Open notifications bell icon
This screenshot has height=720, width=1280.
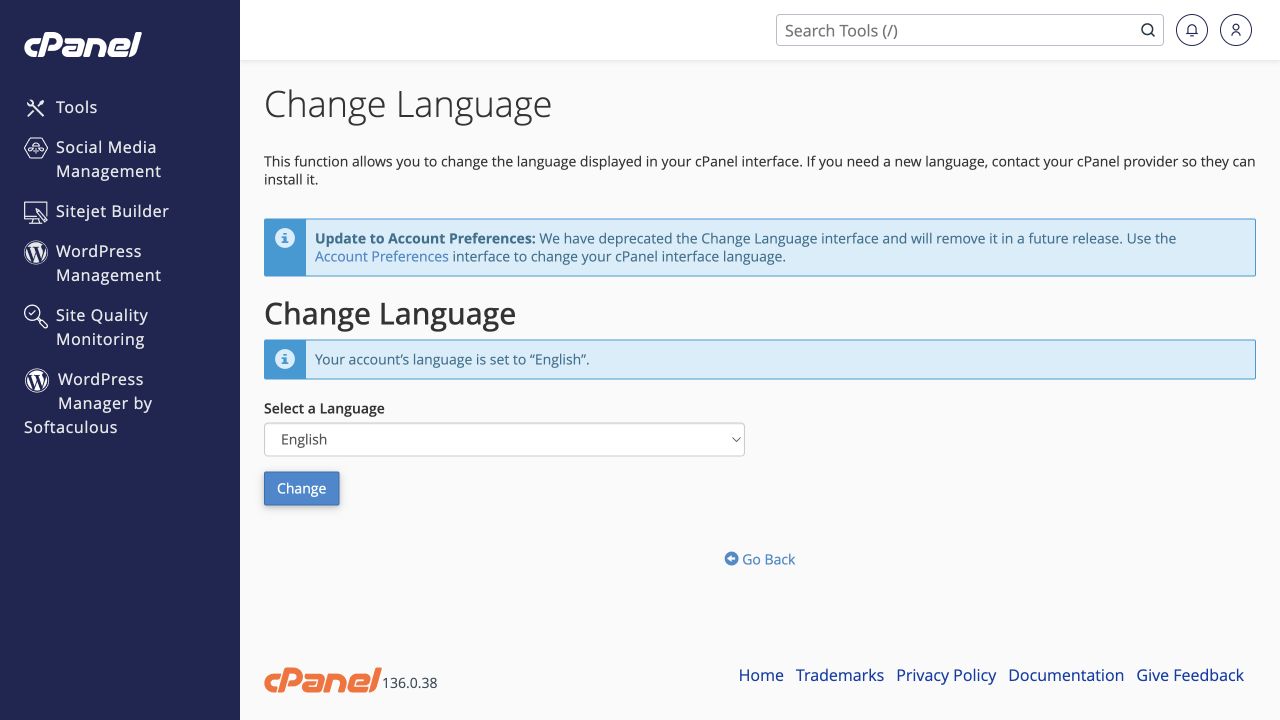[1192, 30]
